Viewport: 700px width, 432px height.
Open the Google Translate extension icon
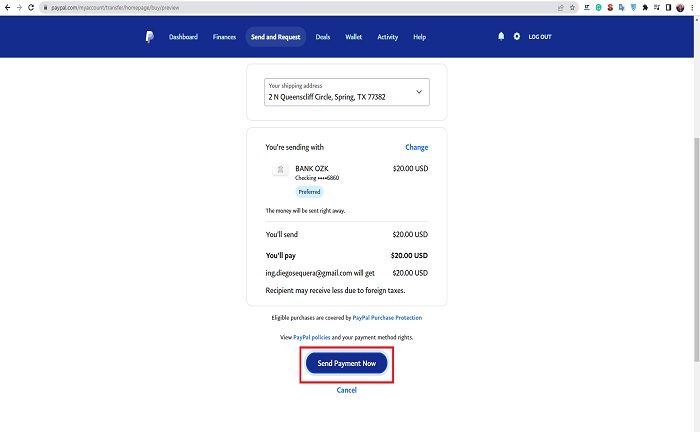(x=621, y=7)
